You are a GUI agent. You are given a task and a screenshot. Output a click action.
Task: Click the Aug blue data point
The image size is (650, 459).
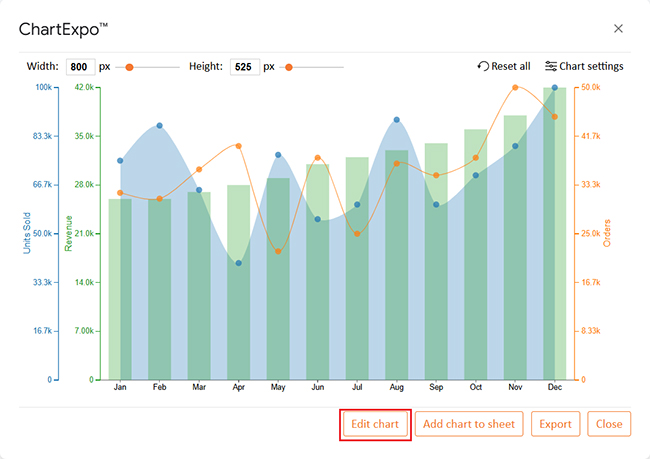tap(396, 120)
